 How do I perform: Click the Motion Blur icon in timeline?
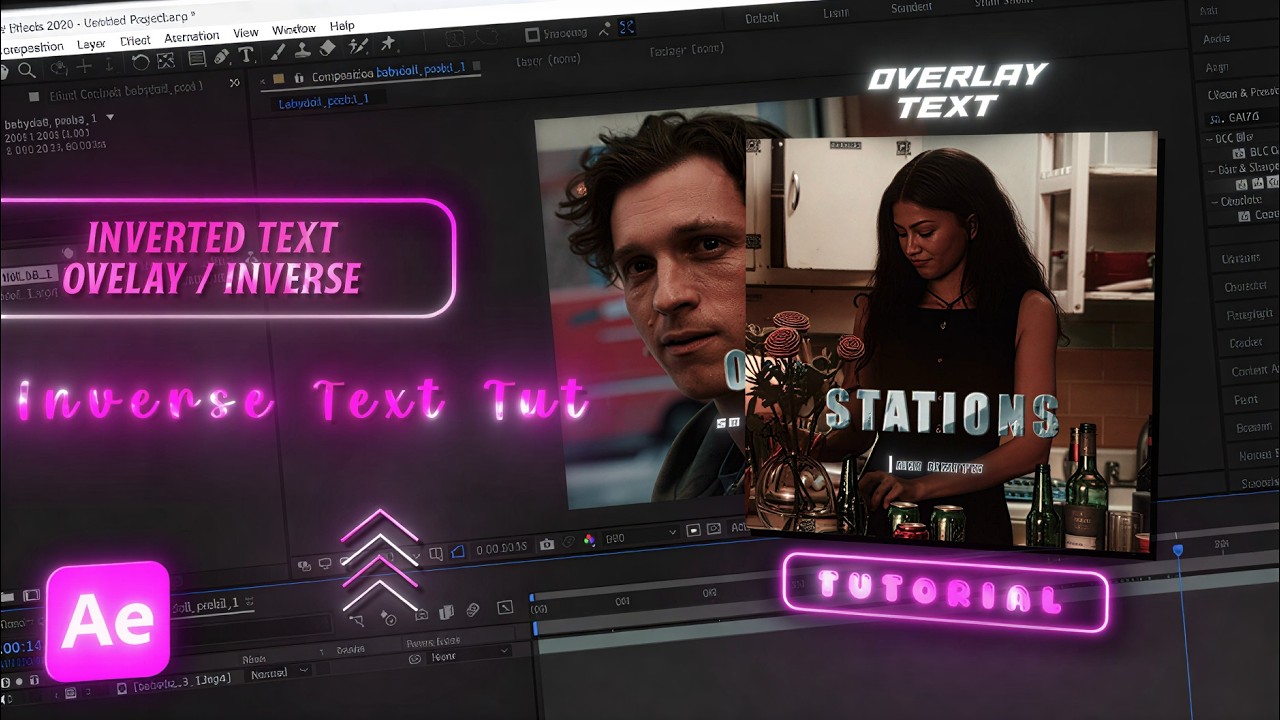point(473,609)
